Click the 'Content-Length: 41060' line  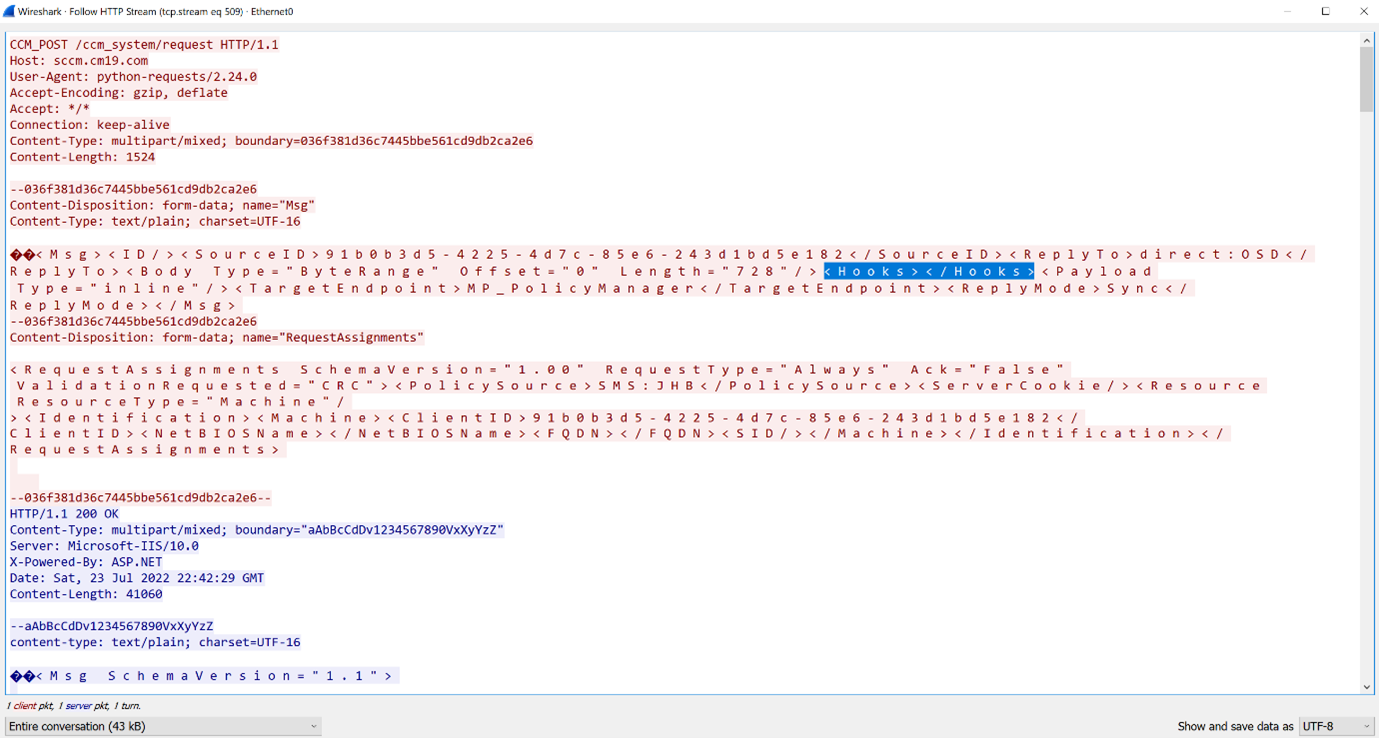(x=86, y=594)
